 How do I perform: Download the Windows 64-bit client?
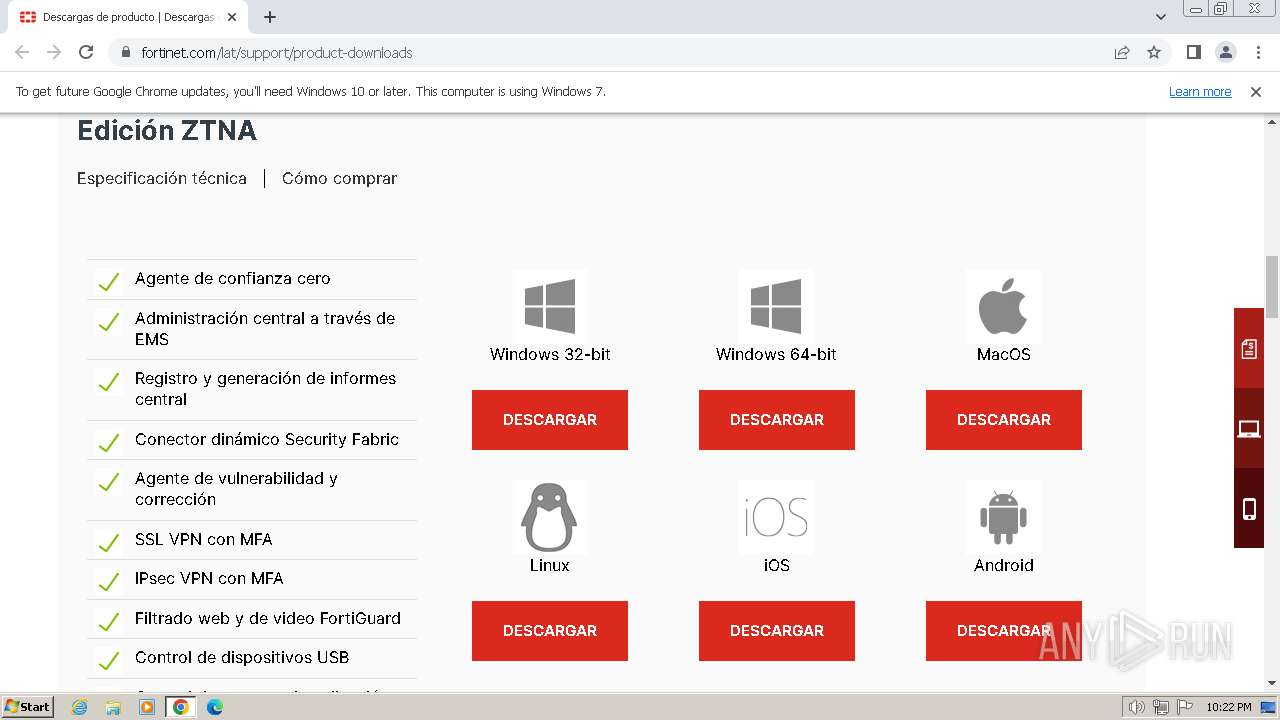pos(777,420)
